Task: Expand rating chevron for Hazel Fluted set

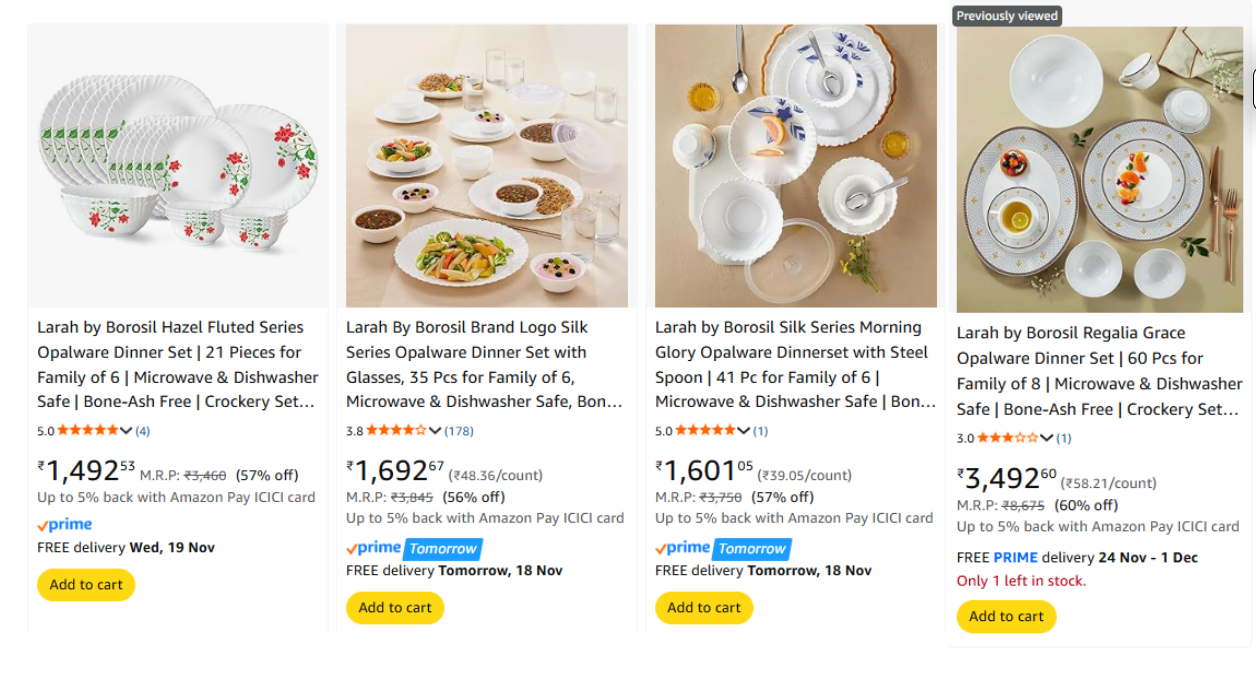Action: (x=126, y=431)
